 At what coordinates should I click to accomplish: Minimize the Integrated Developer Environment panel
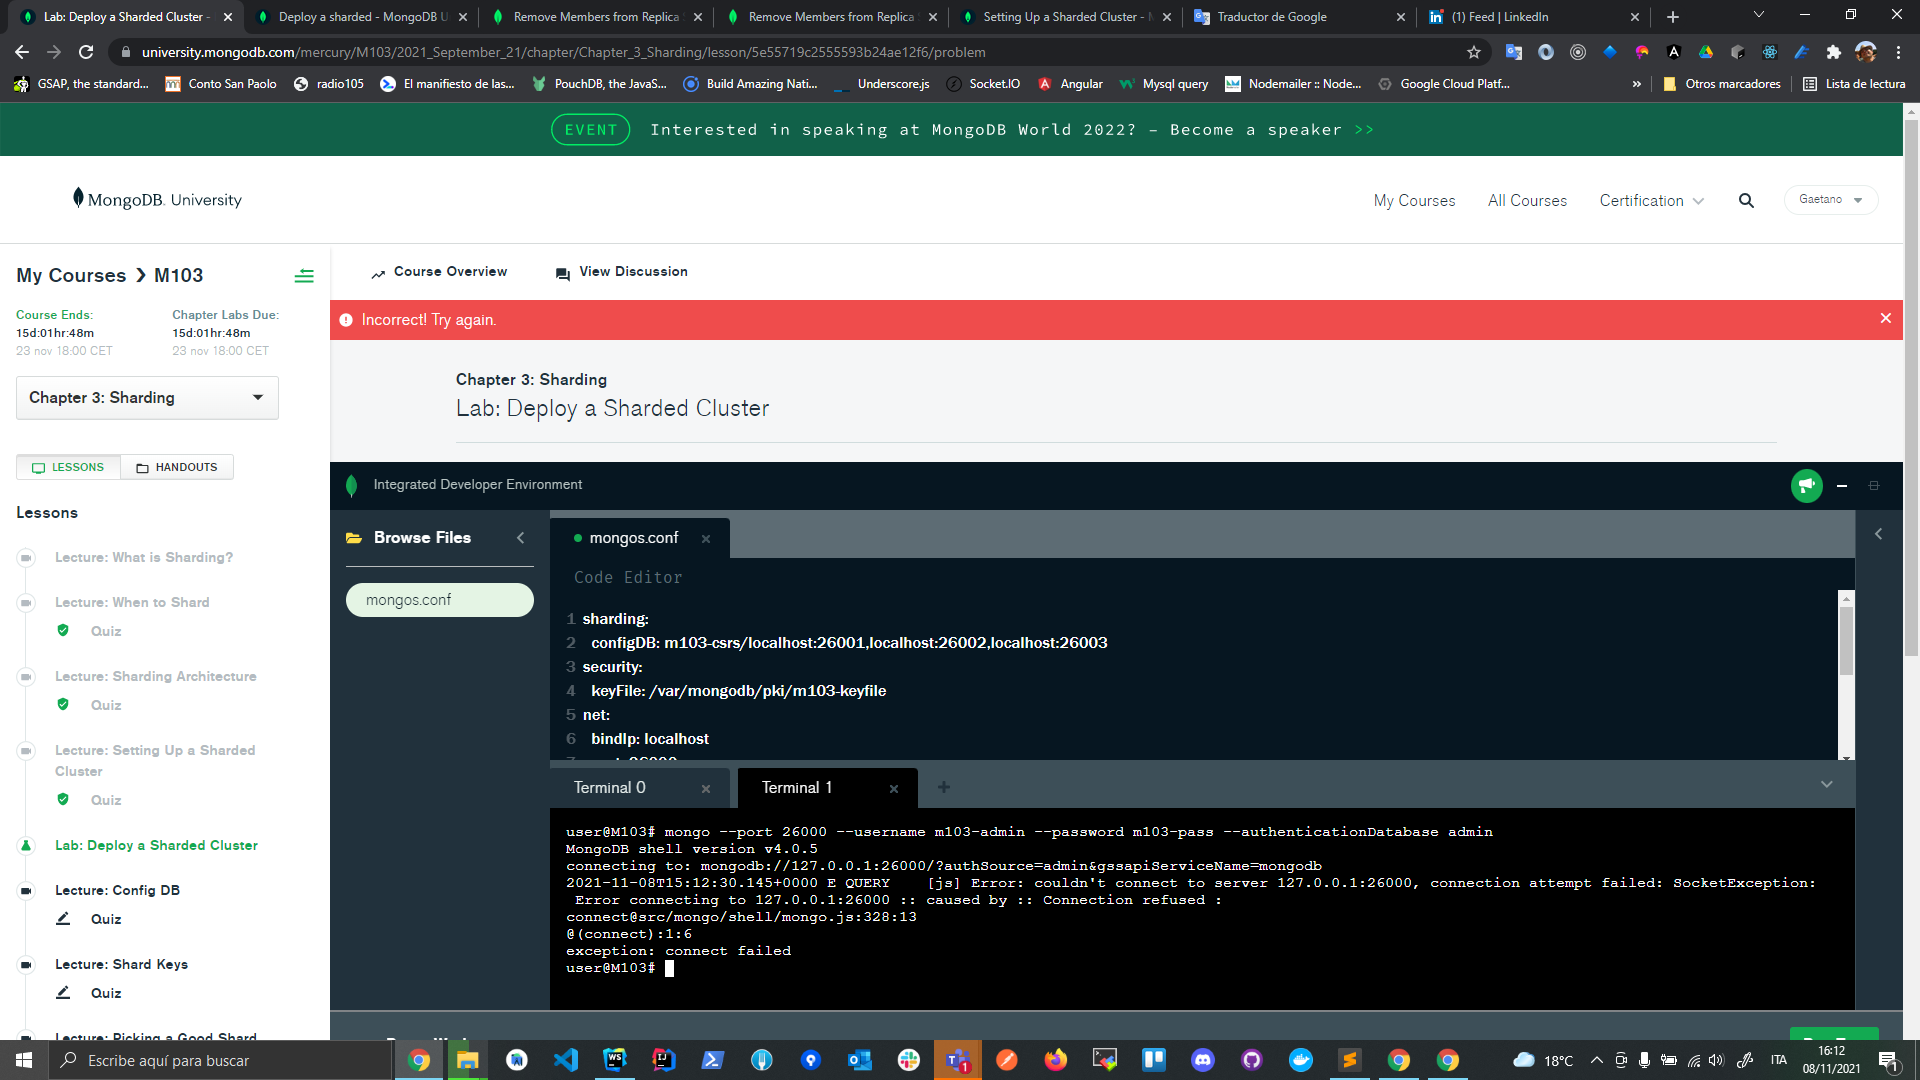pyautogui.click(x=1841, y=486)
